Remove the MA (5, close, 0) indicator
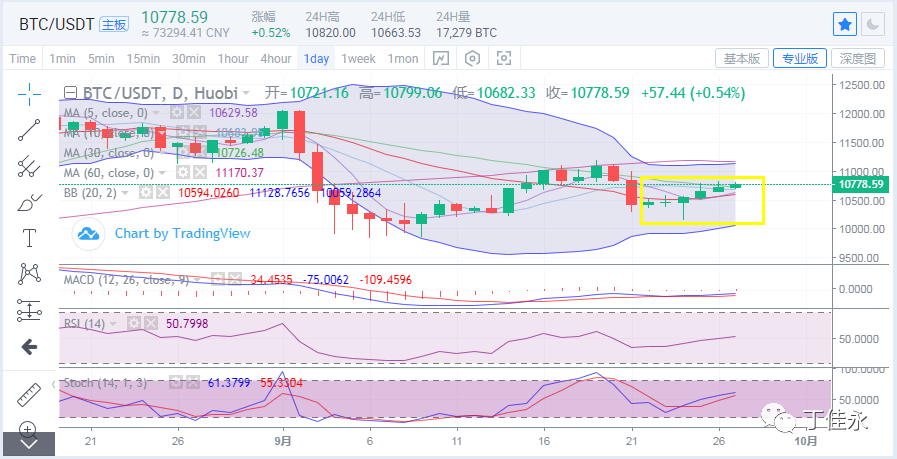This screenshot has height=459, width=897. [194, 113]
